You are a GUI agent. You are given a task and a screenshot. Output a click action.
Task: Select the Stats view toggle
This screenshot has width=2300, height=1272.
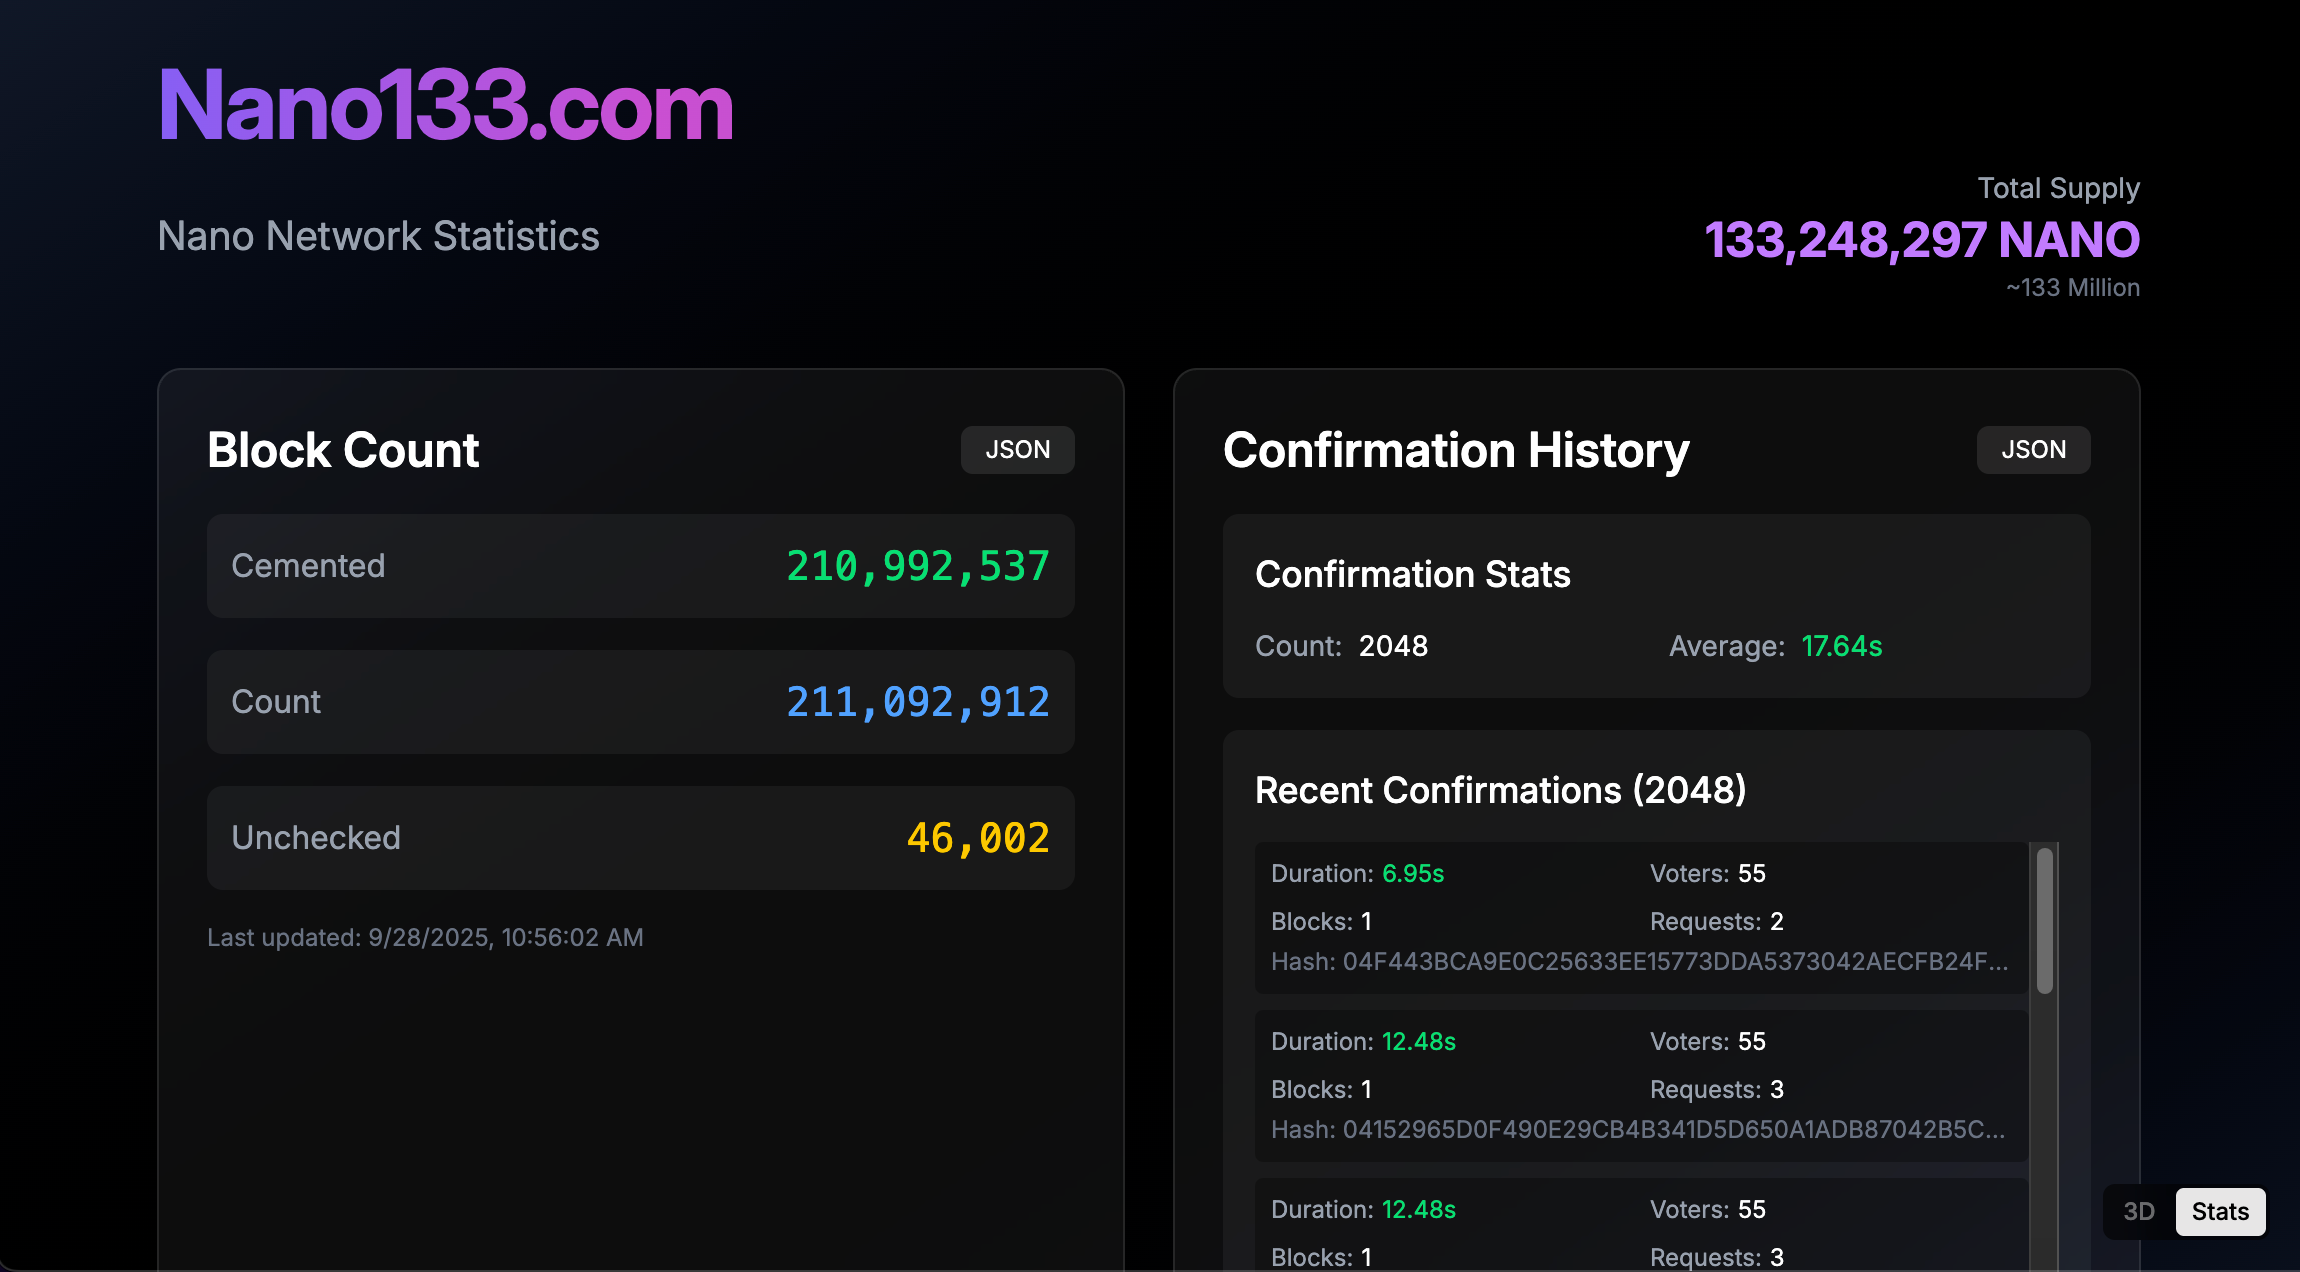2219,1211
